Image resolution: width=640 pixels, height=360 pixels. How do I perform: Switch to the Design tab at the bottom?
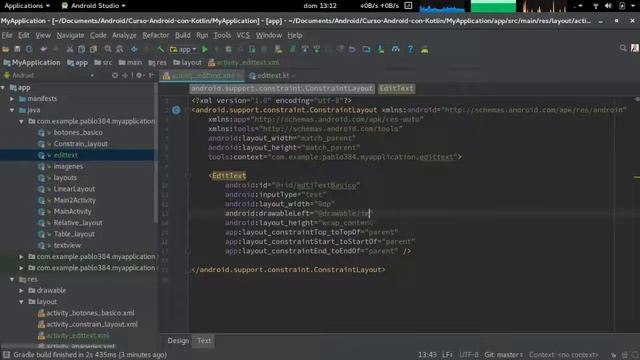pyautogui.click(x=178, y=340)
